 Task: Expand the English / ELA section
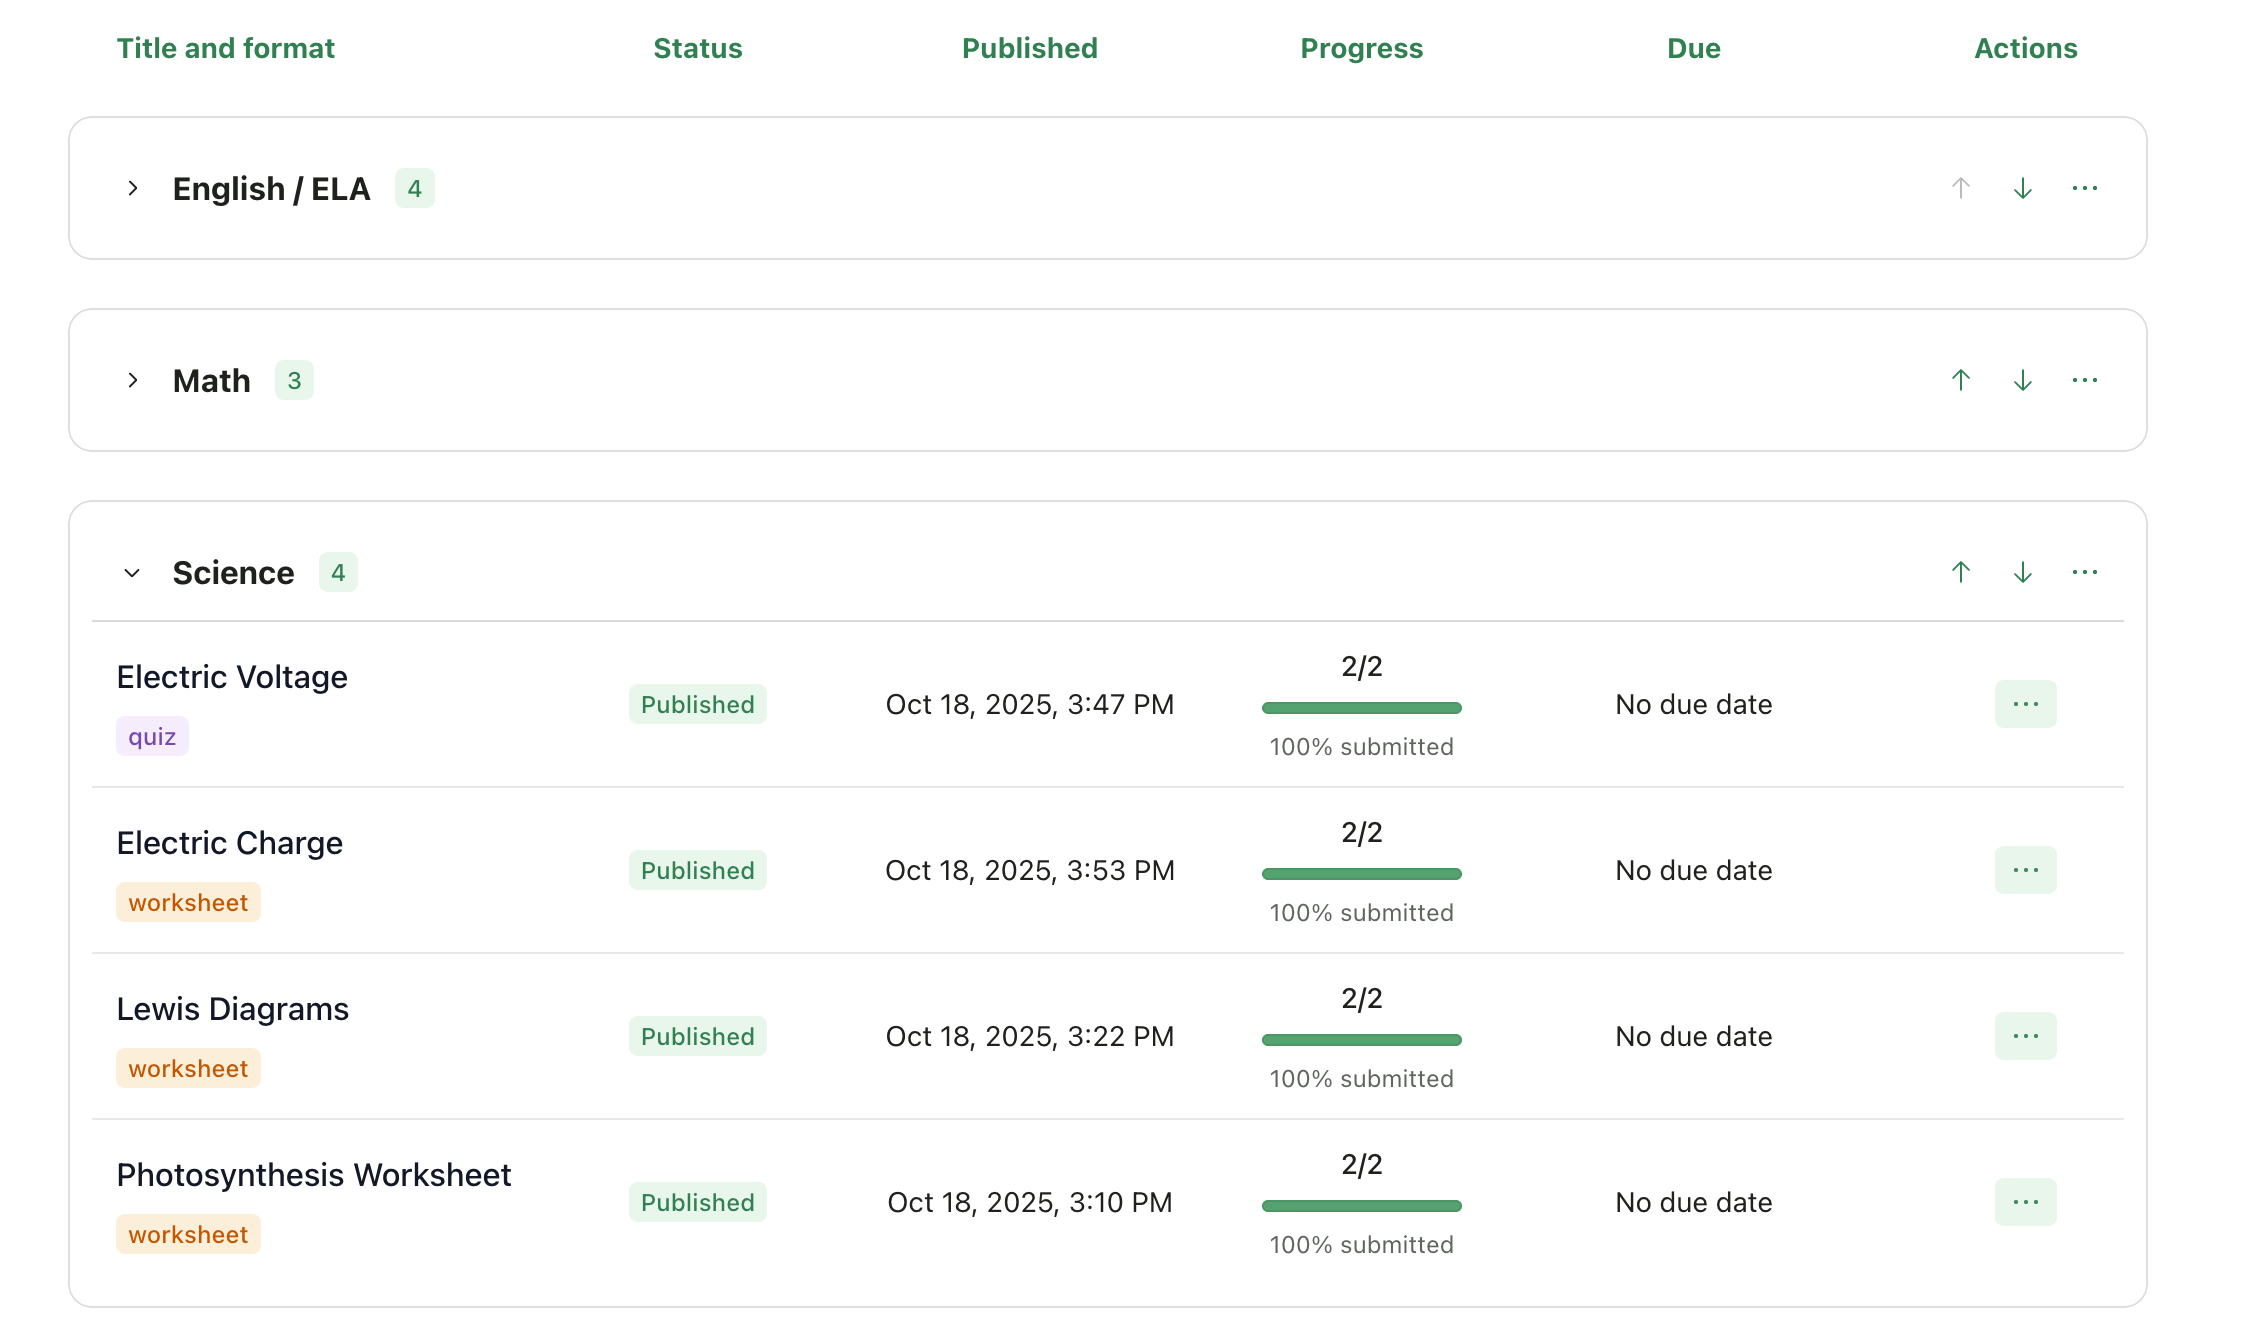[x=132, y=188]
